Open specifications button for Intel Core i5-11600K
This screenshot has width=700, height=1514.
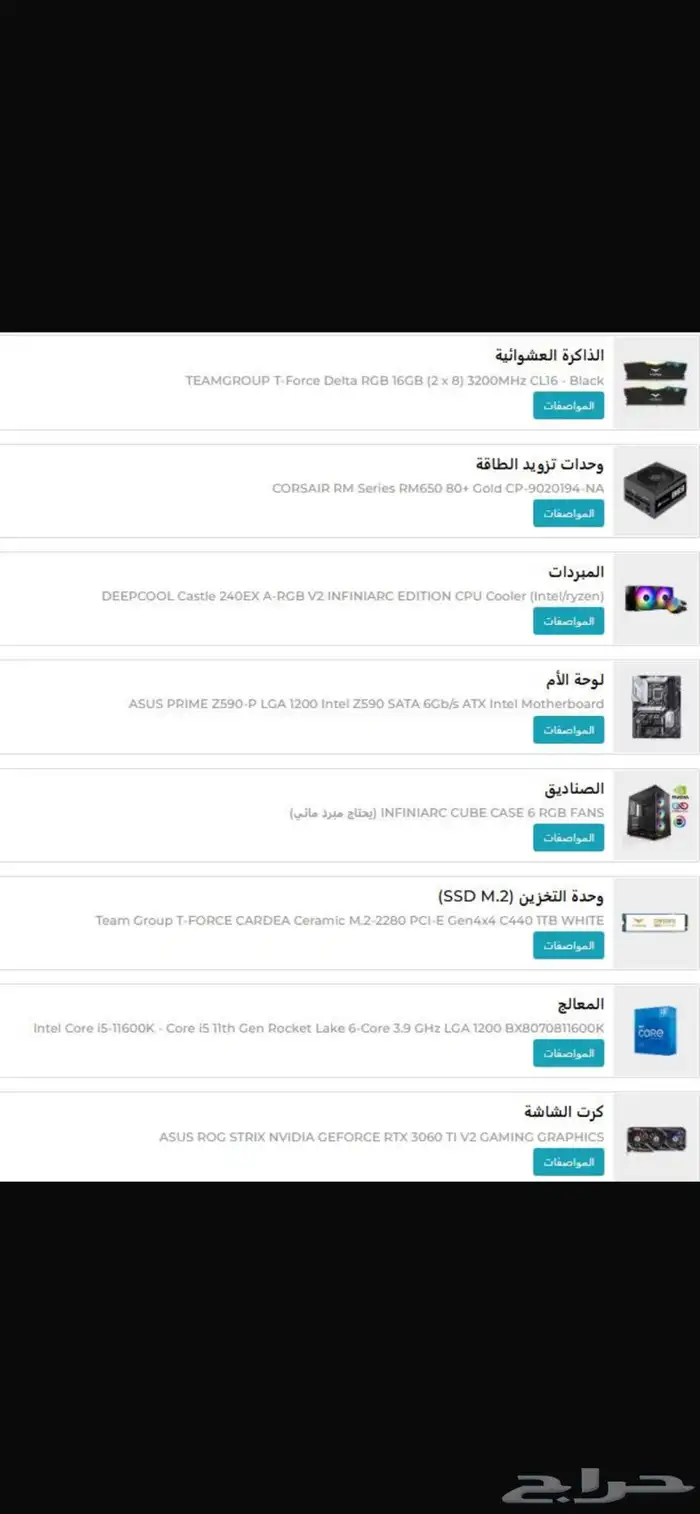[568, 1053]
